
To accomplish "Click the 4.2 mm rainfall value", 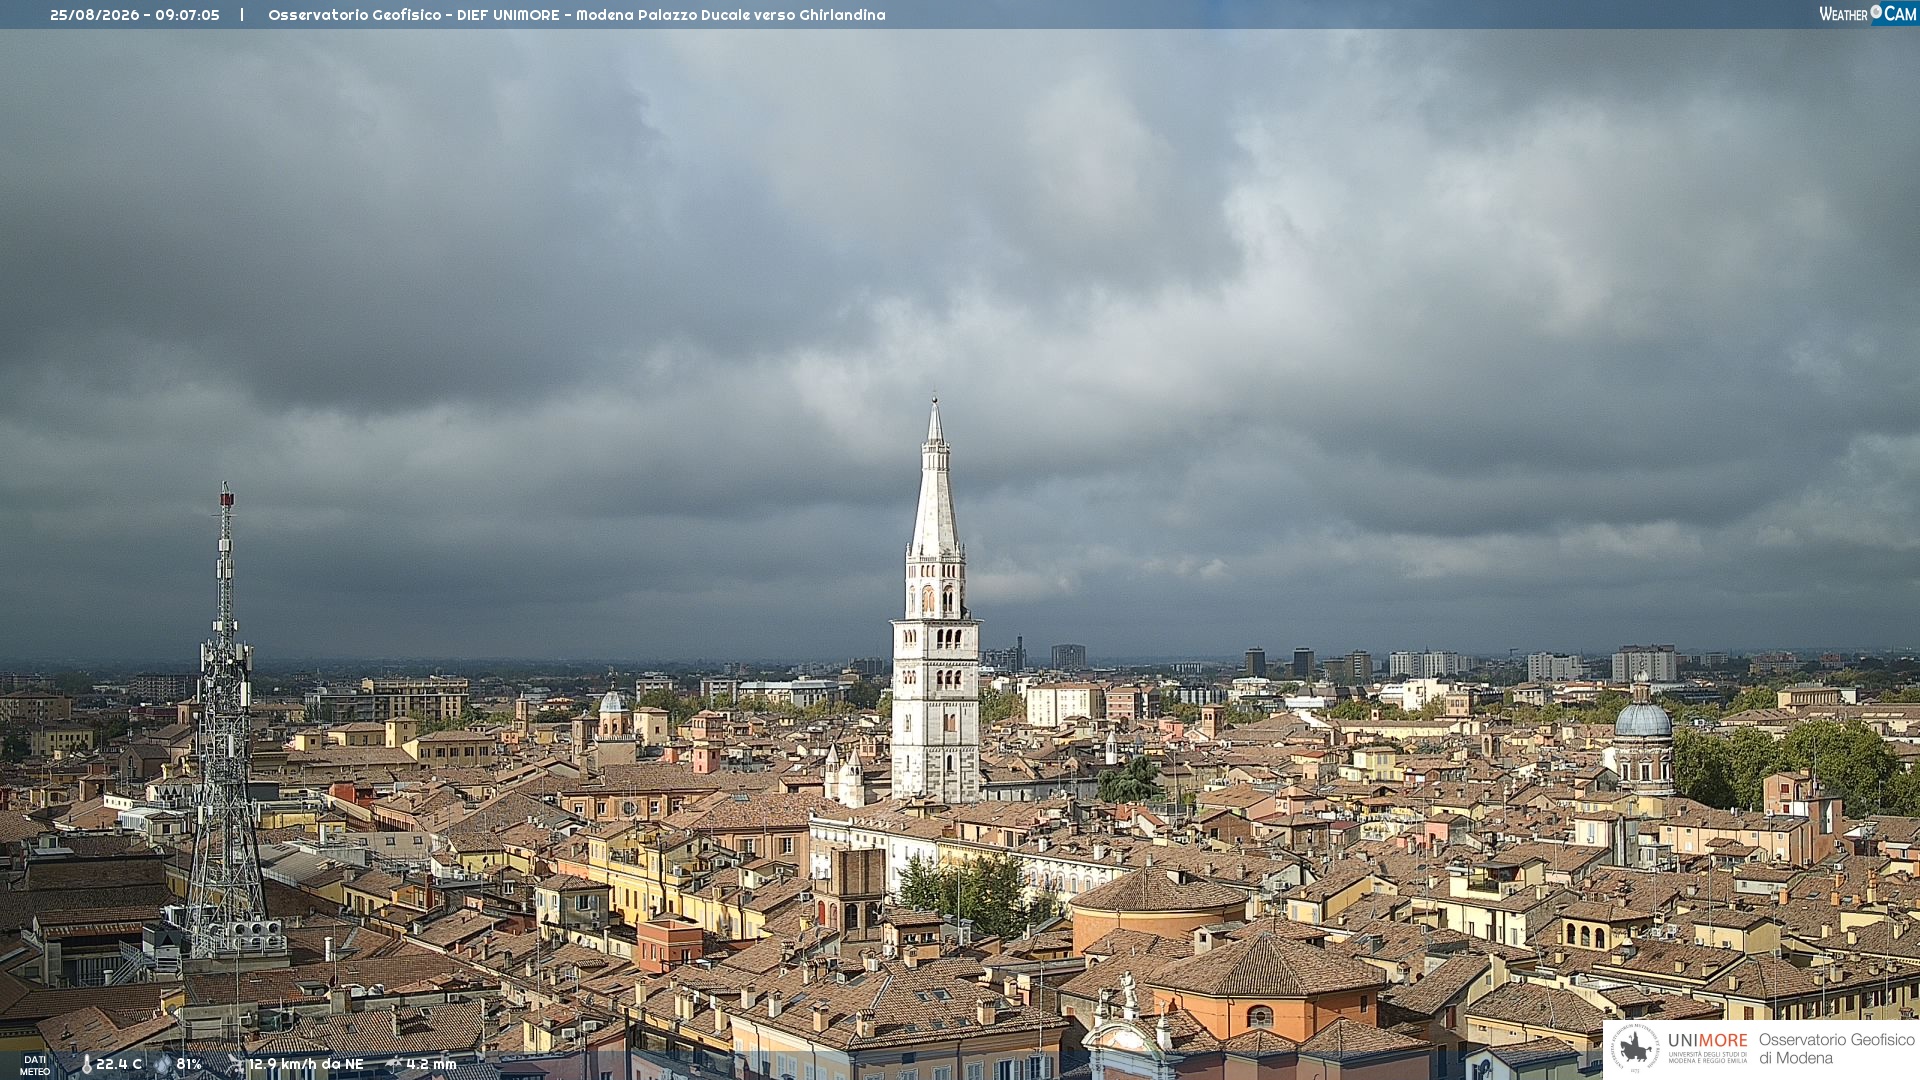I will tap(431, 1065).
